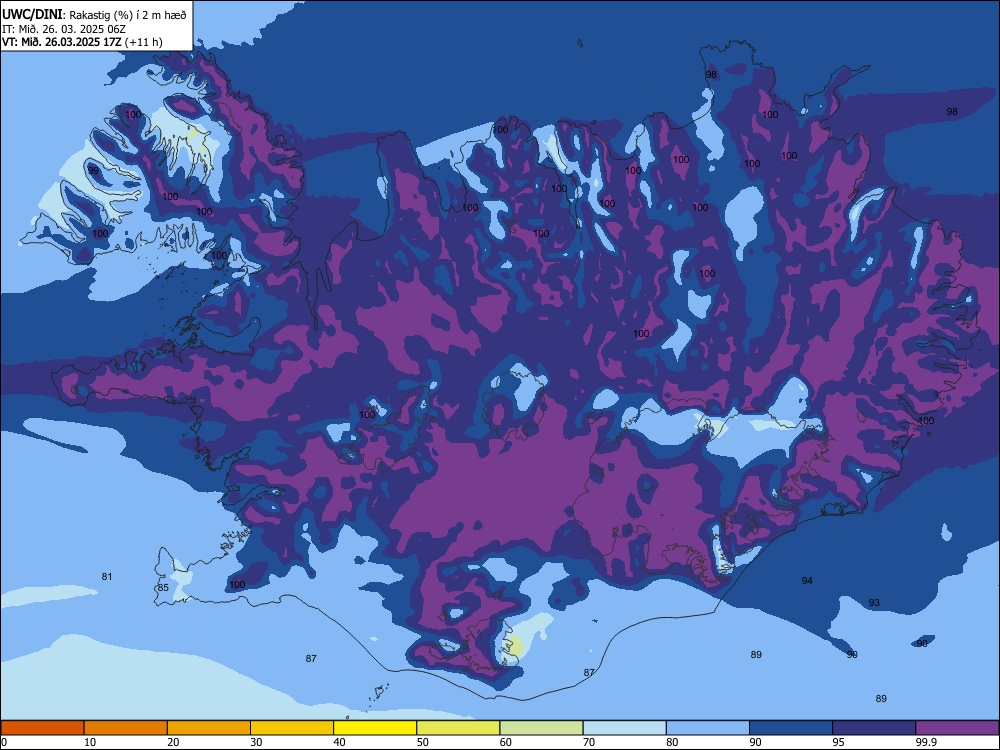Click the '(+11 h)' forecast offset text
Image resolution: width=1000 pixels, height=750 pixels.
[143, 42]
